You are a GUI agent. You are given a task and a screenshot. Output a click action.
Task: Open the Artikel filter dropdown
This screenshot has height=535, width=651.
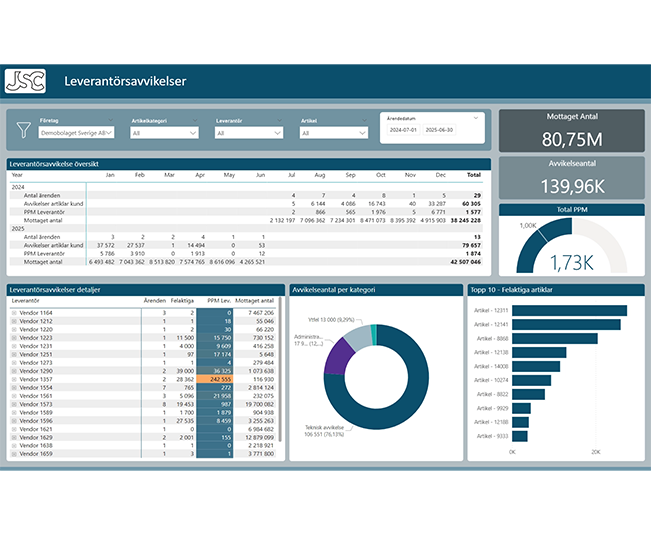(x=334, y=133)
